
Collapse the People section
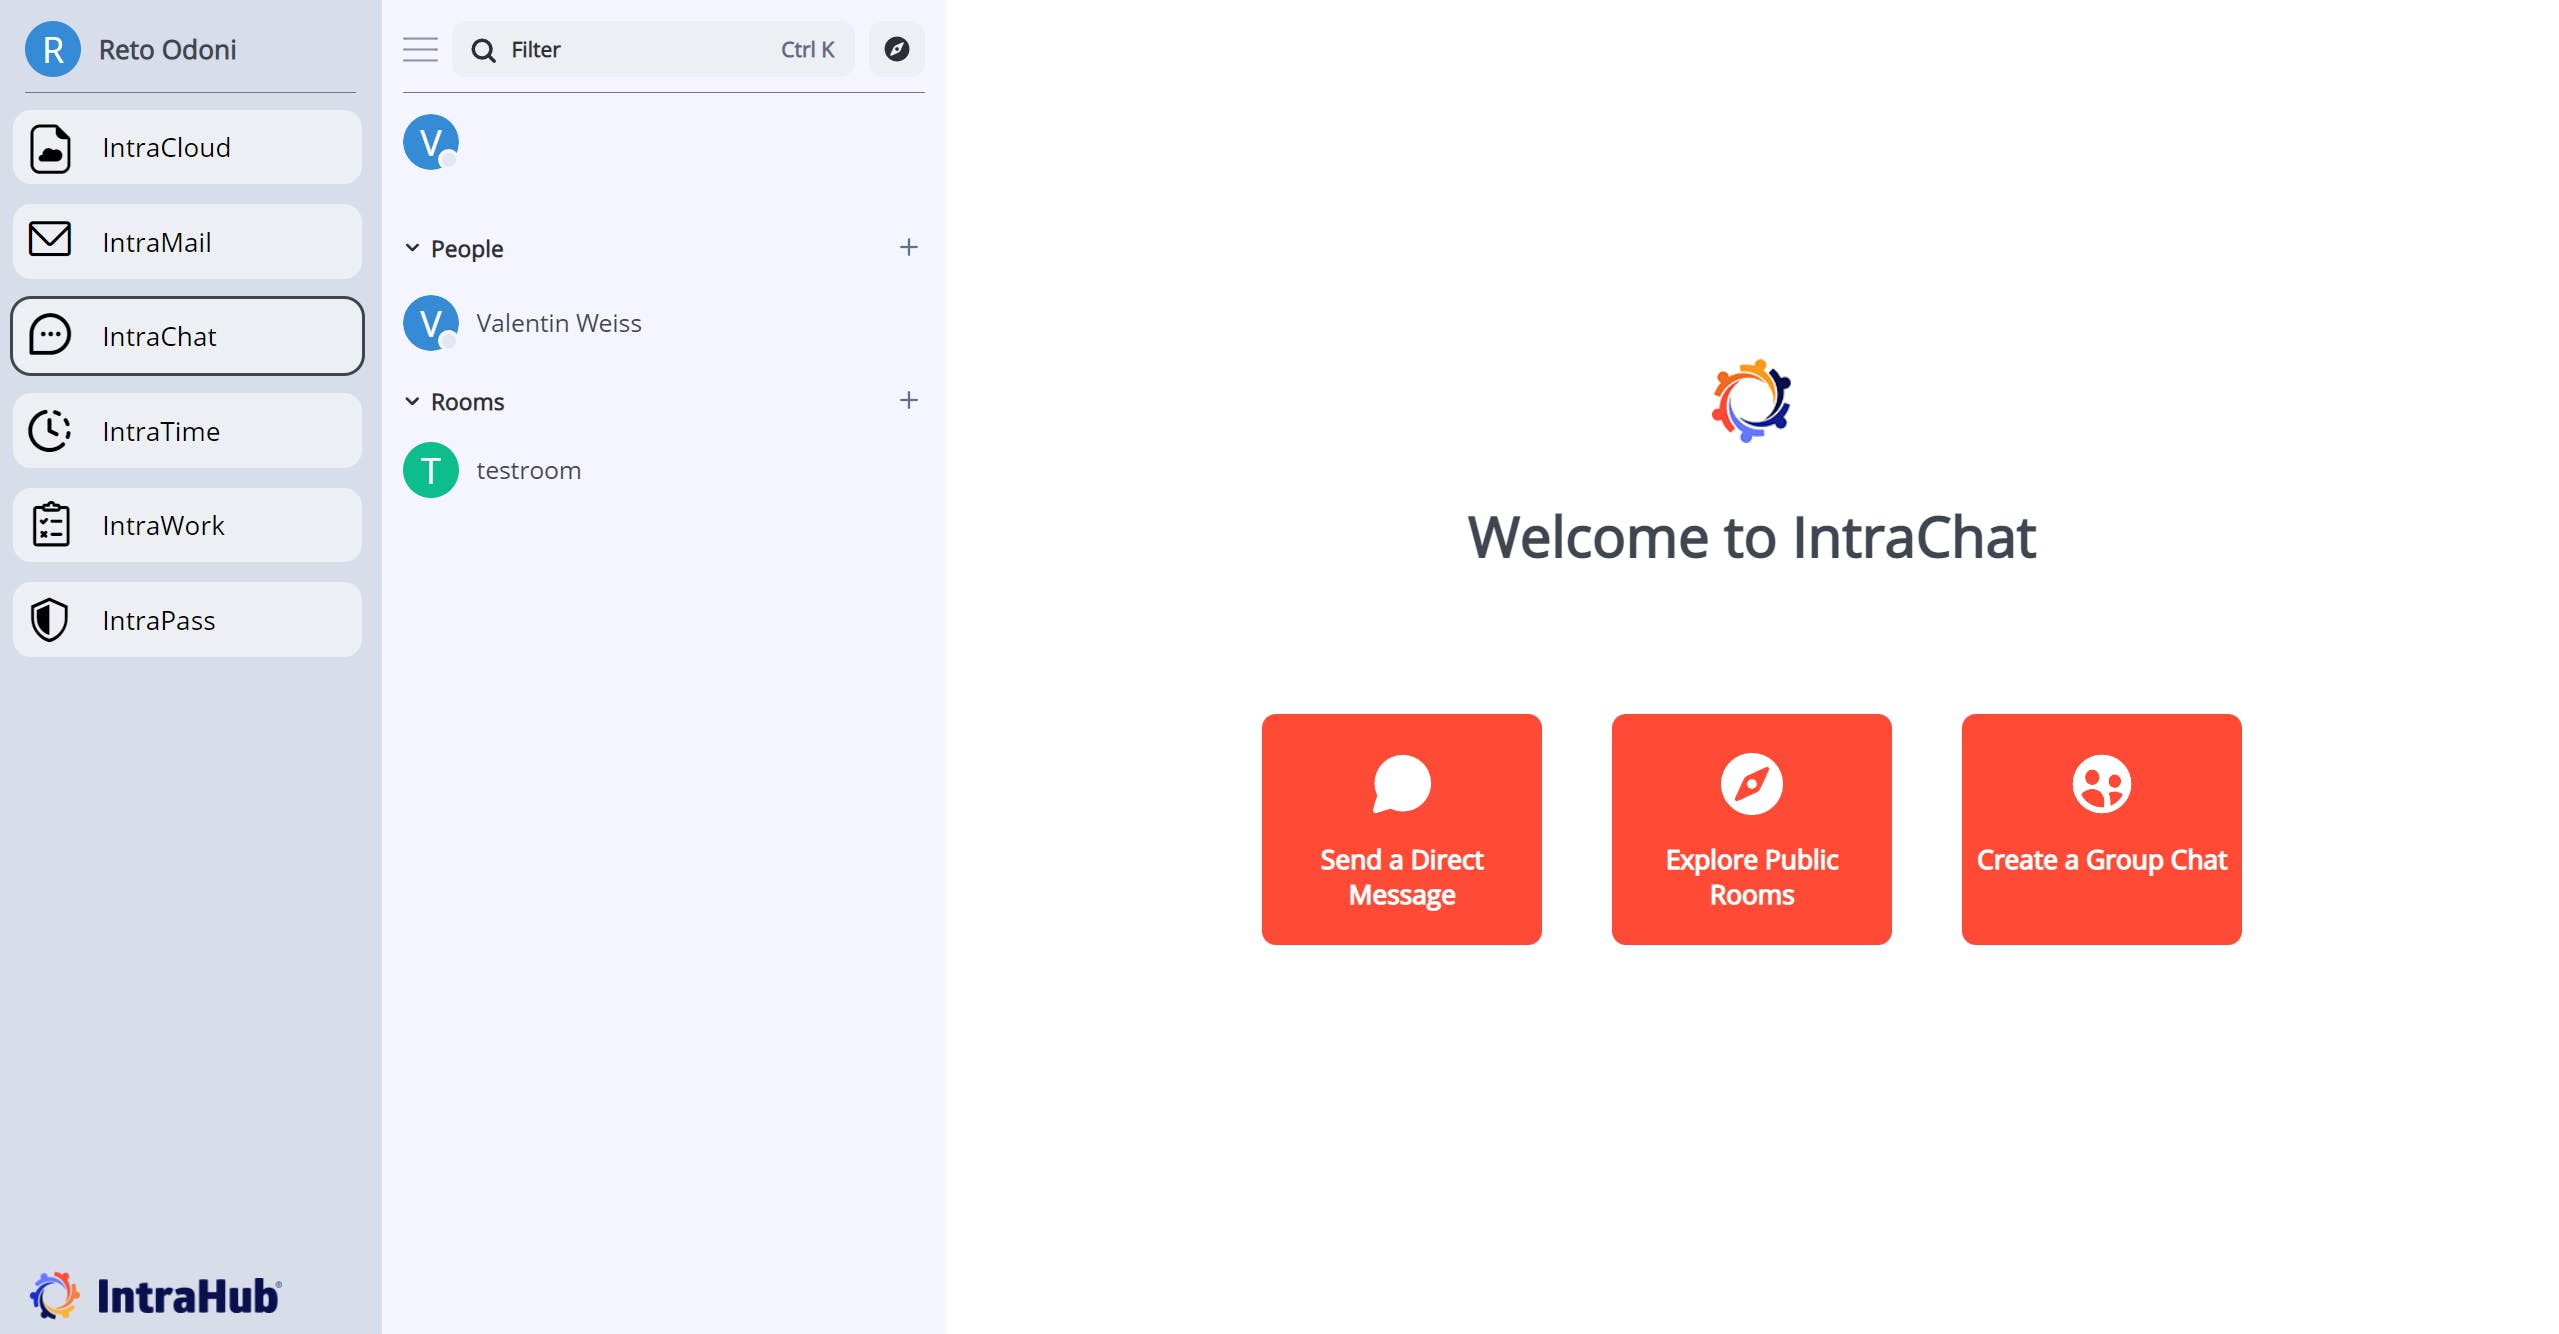(x=412, y=248)
